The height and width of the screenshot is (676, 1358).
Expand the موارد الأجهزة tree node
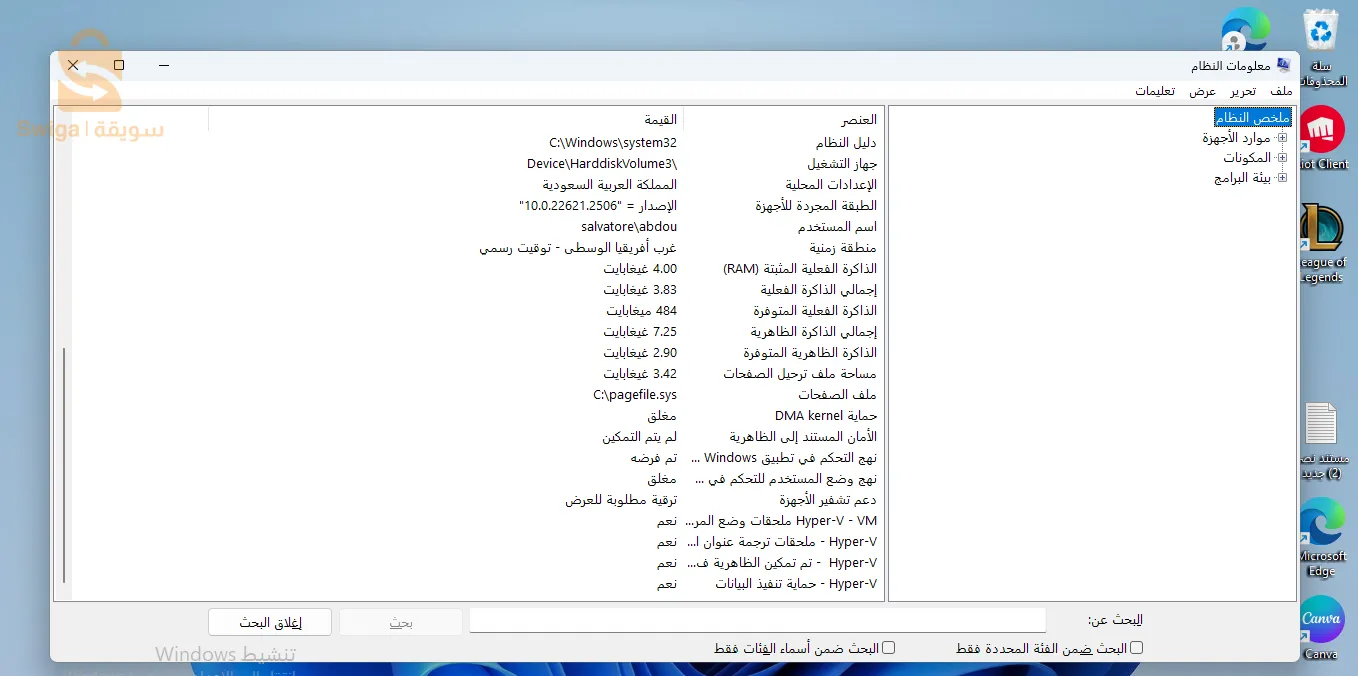[1282, 138]
